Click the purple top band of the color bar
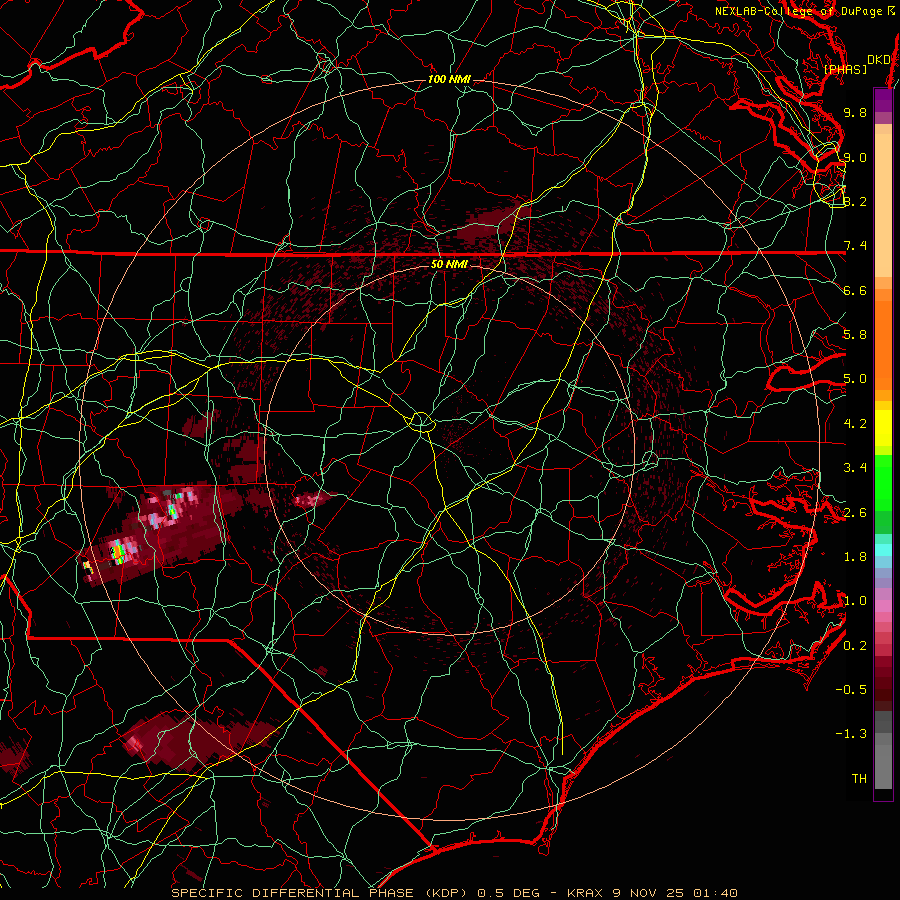 pos(883,100)
